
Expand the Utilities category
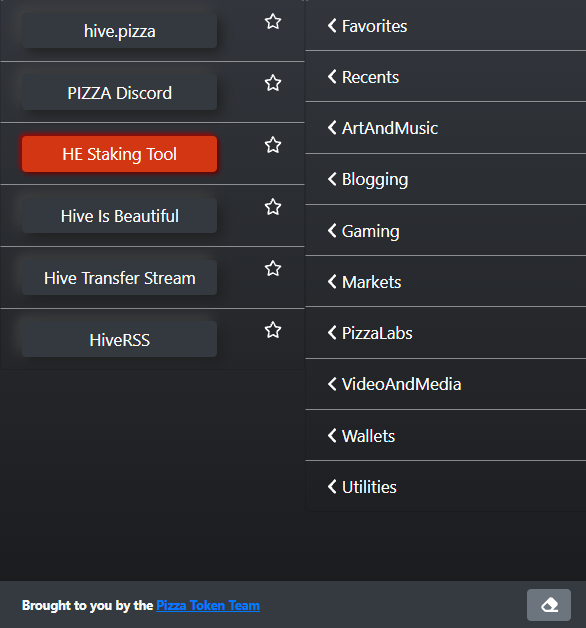pyautogui.click(x=445, y=487)
